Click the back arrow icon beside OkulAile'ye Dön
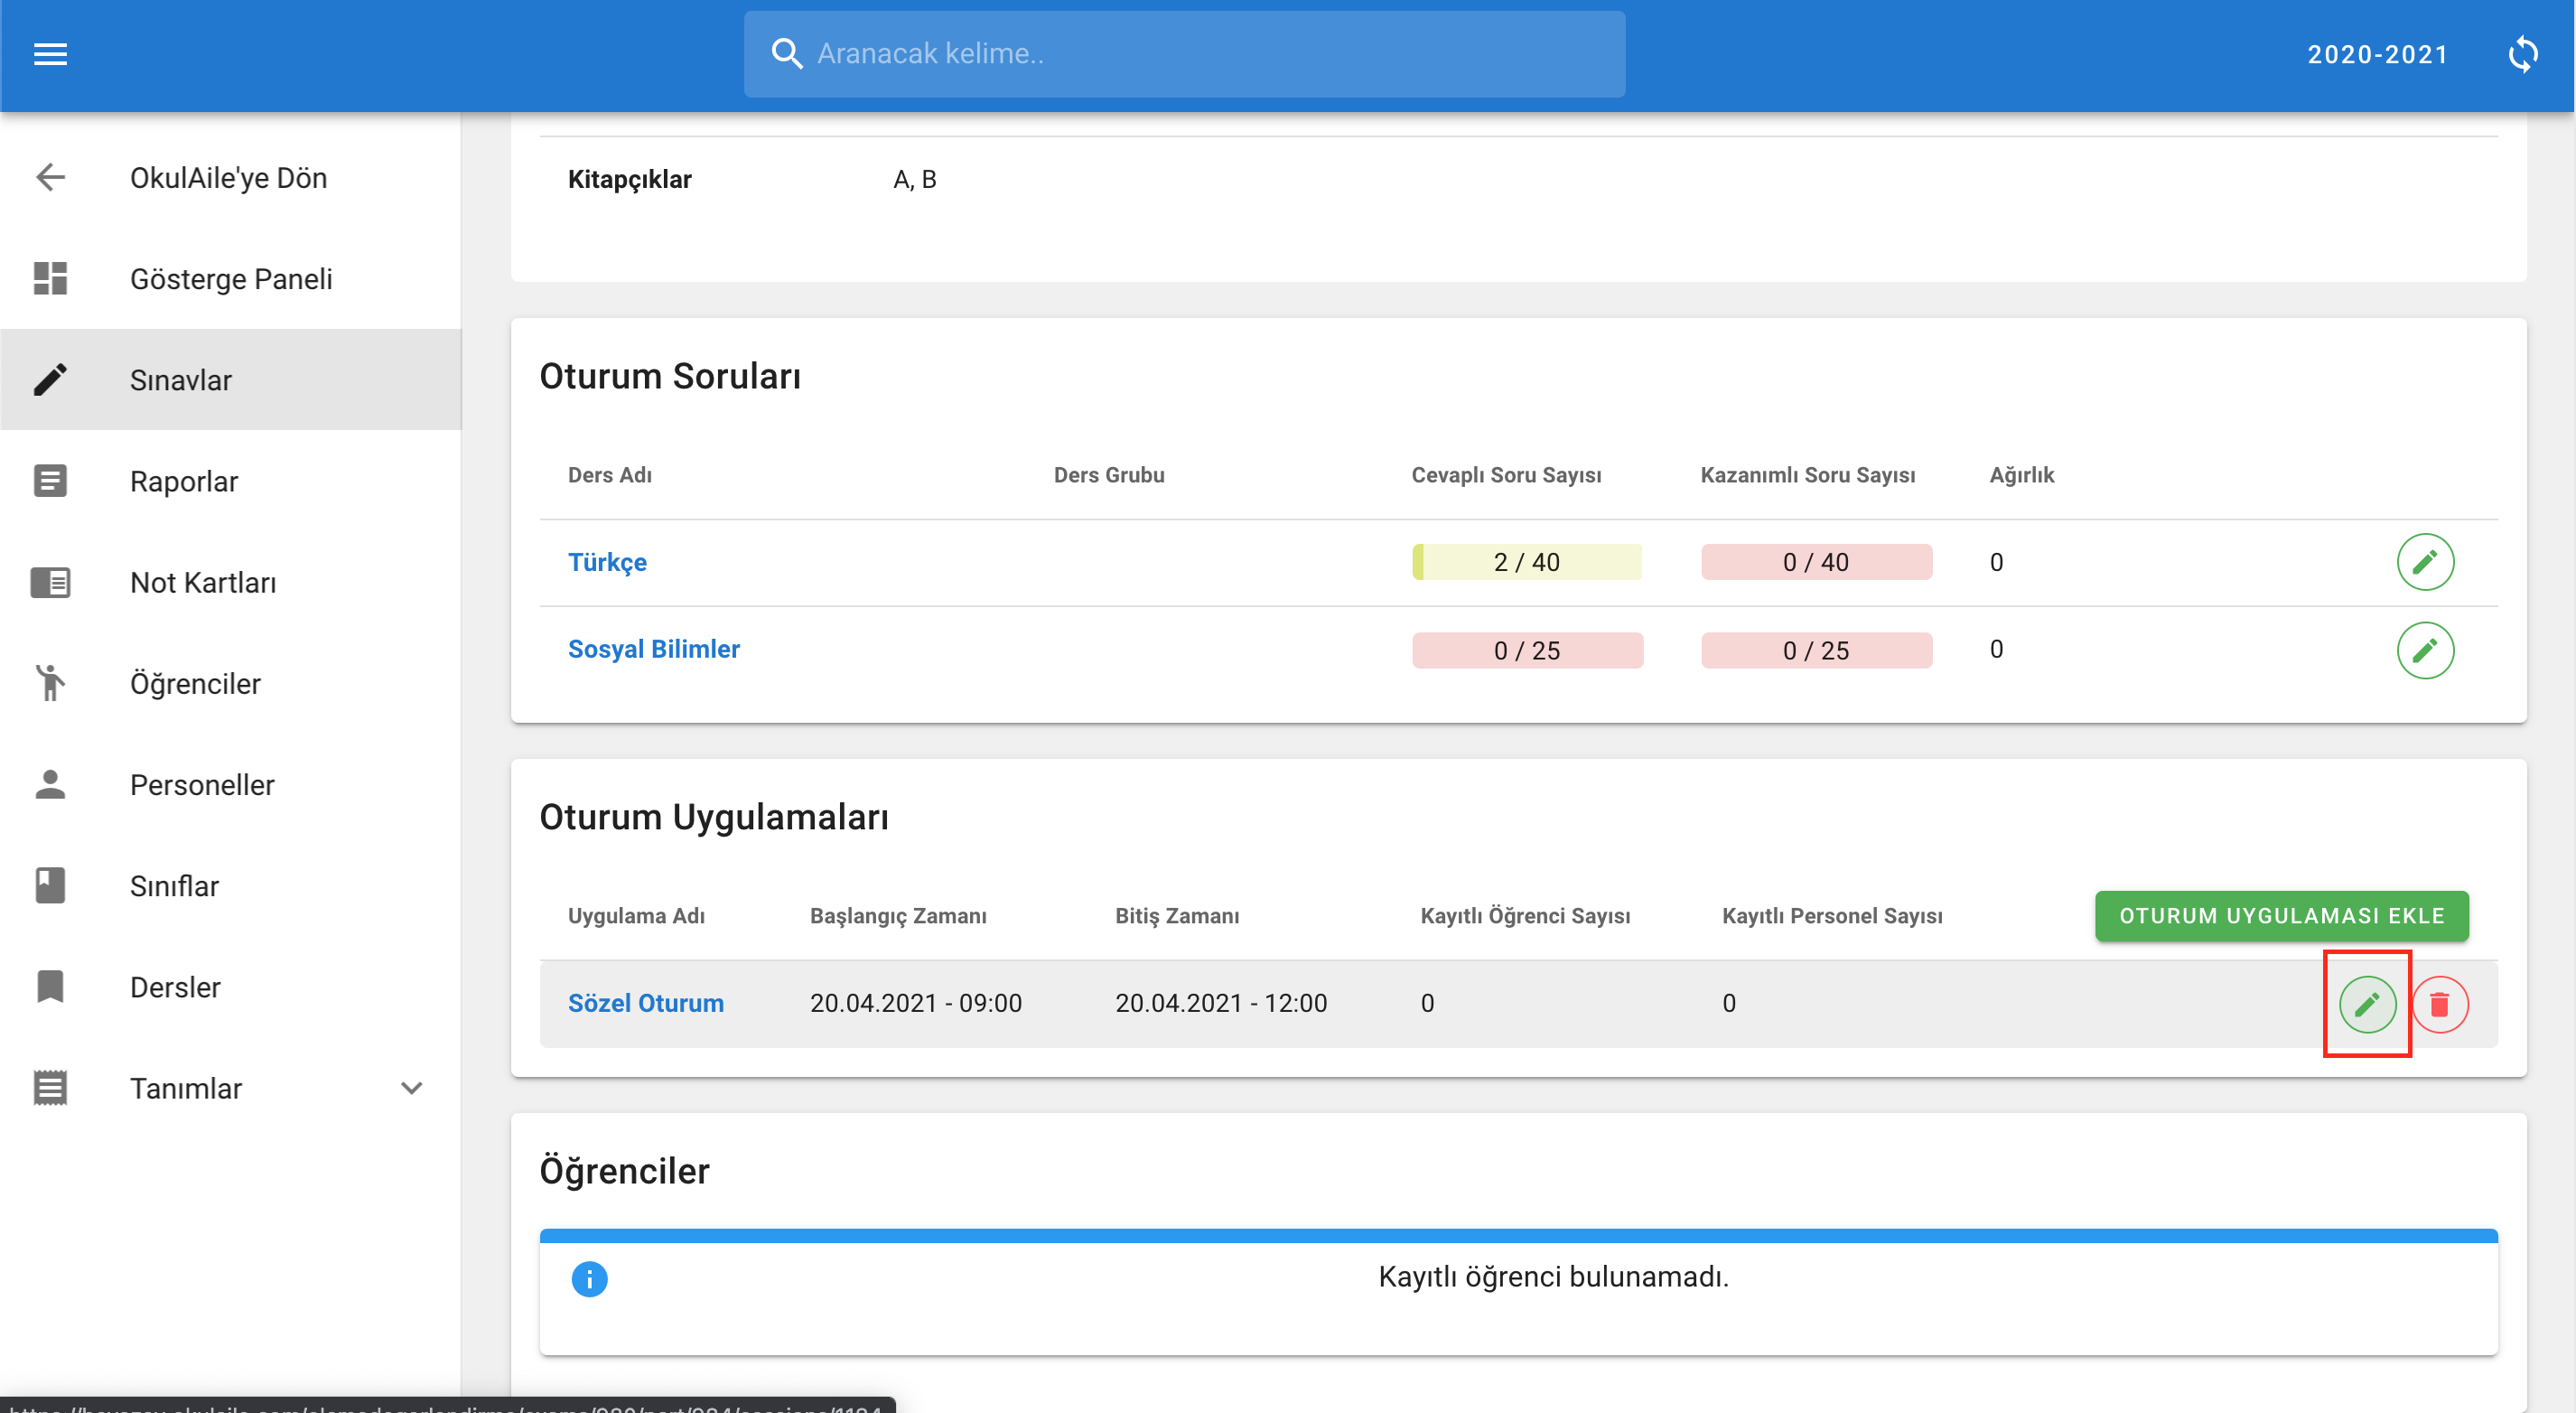Image resolution: width=2576 pixels, height=1413 pixels. (x=50, y=177)
